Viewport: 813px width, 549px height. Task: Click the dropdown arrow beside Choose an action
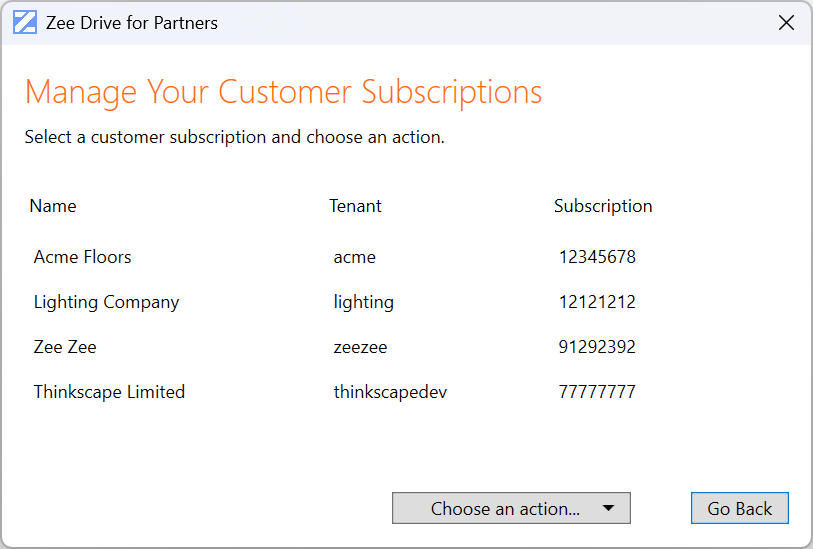point(609,508)
